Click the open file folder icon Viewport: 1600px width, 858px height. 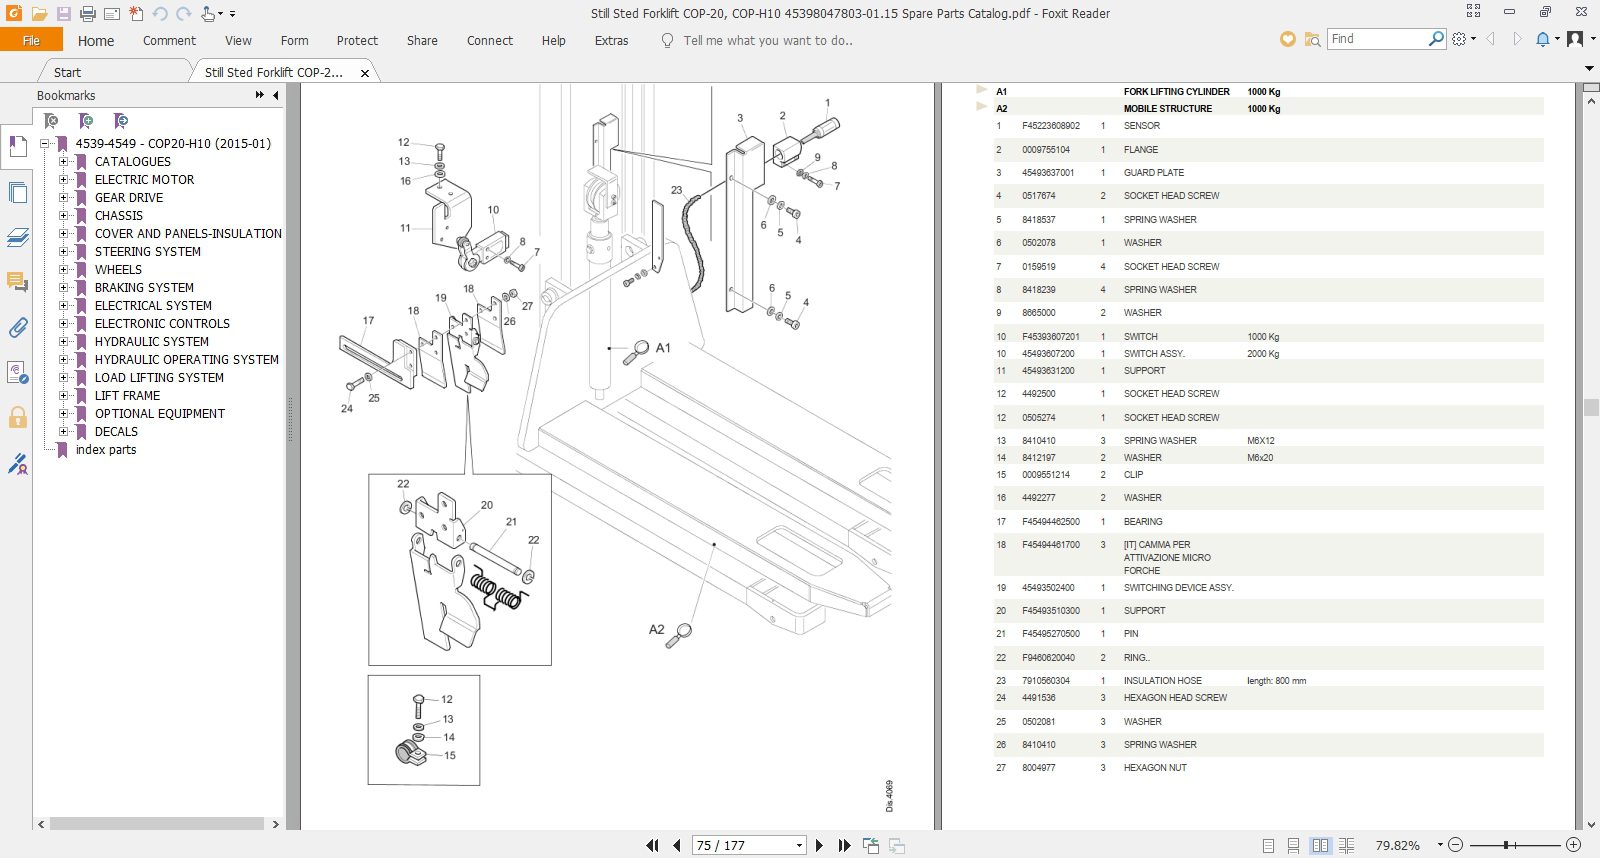coord(39,14)
